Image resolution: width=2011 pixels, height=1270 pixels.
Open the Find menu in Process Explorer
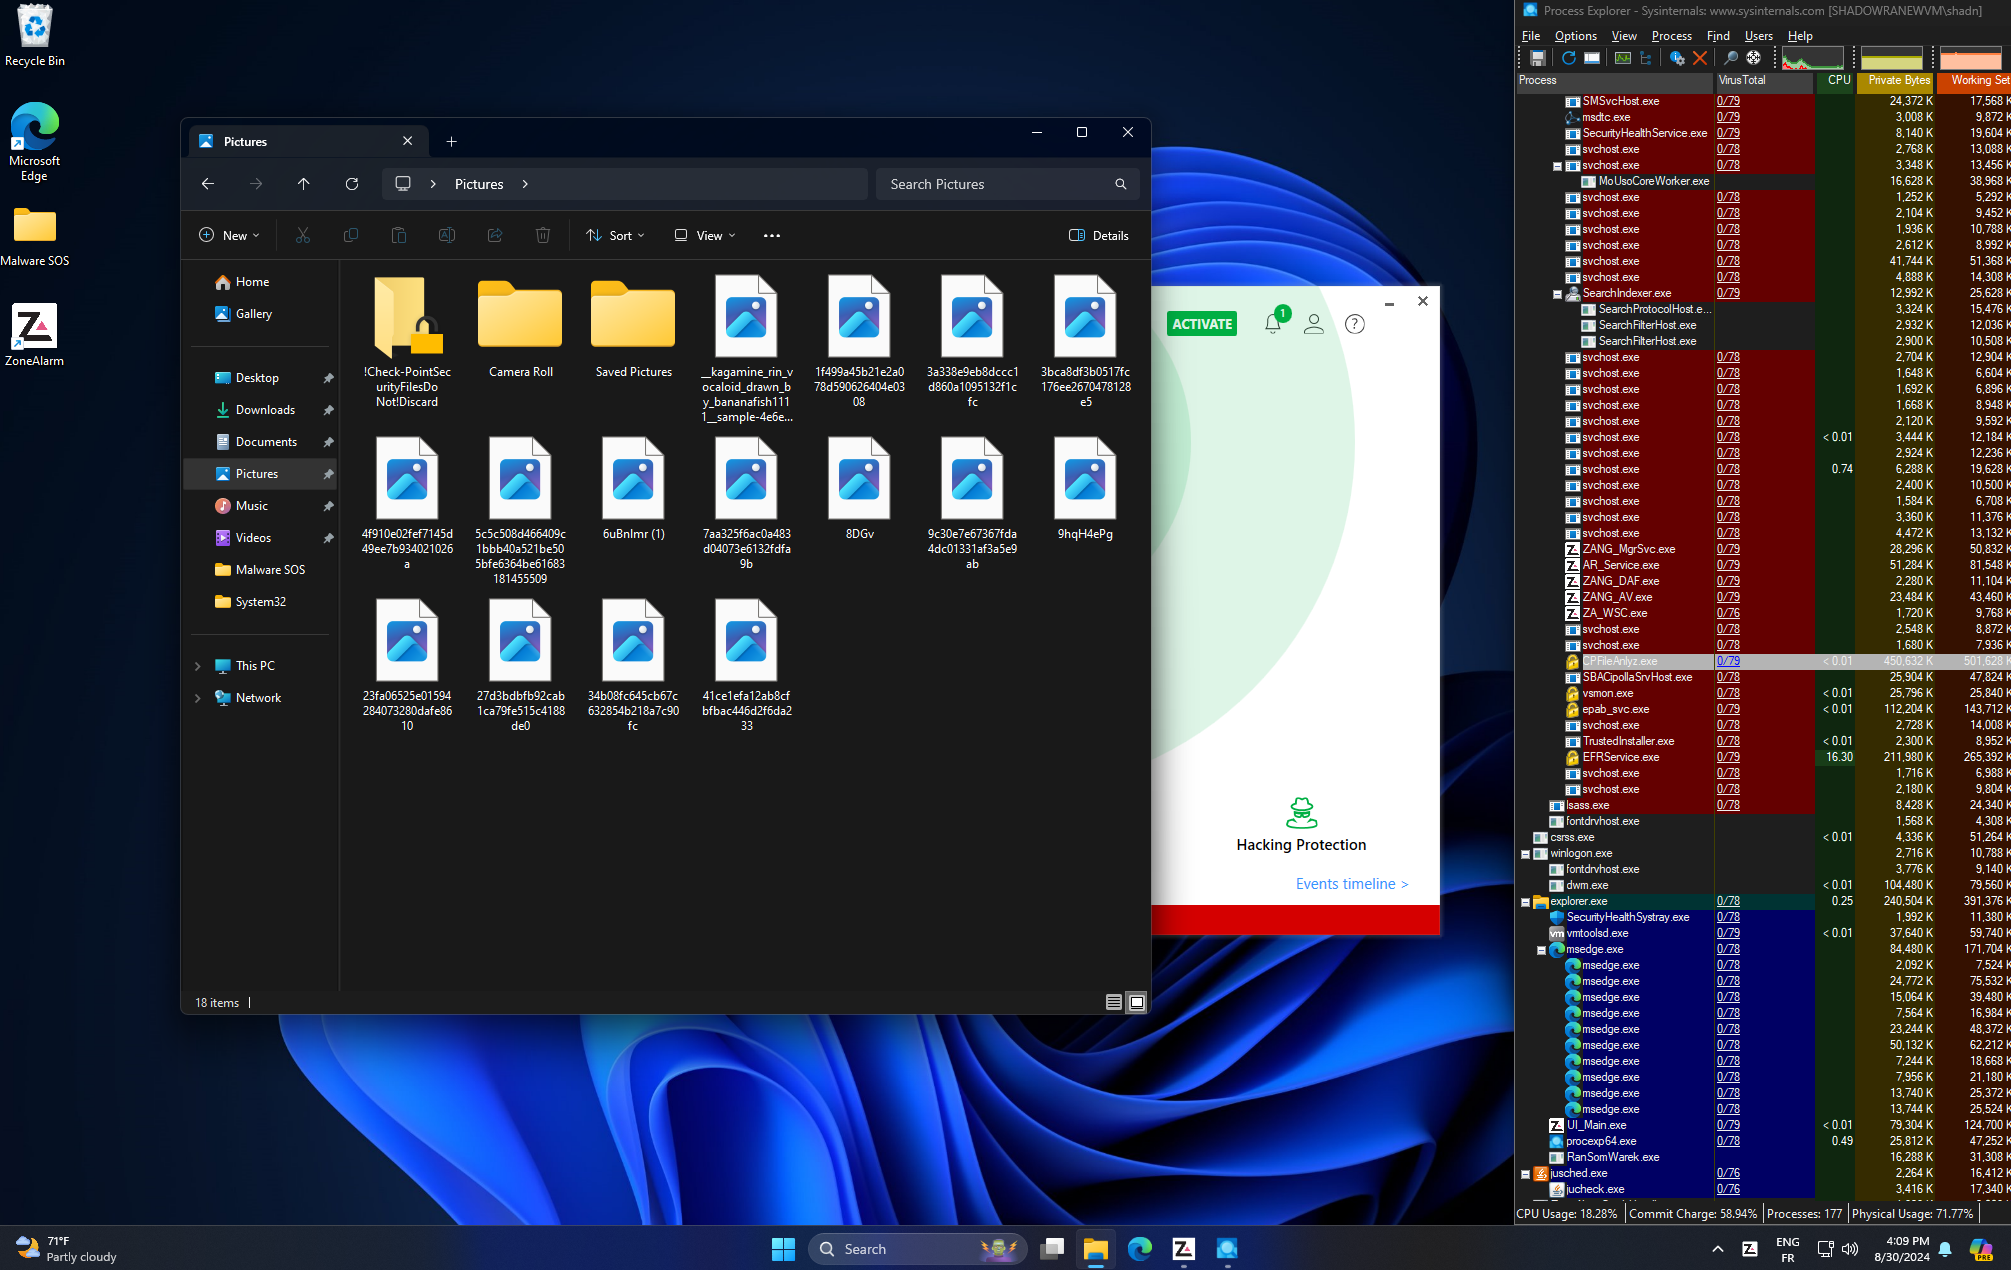(x=1718, y=36)
